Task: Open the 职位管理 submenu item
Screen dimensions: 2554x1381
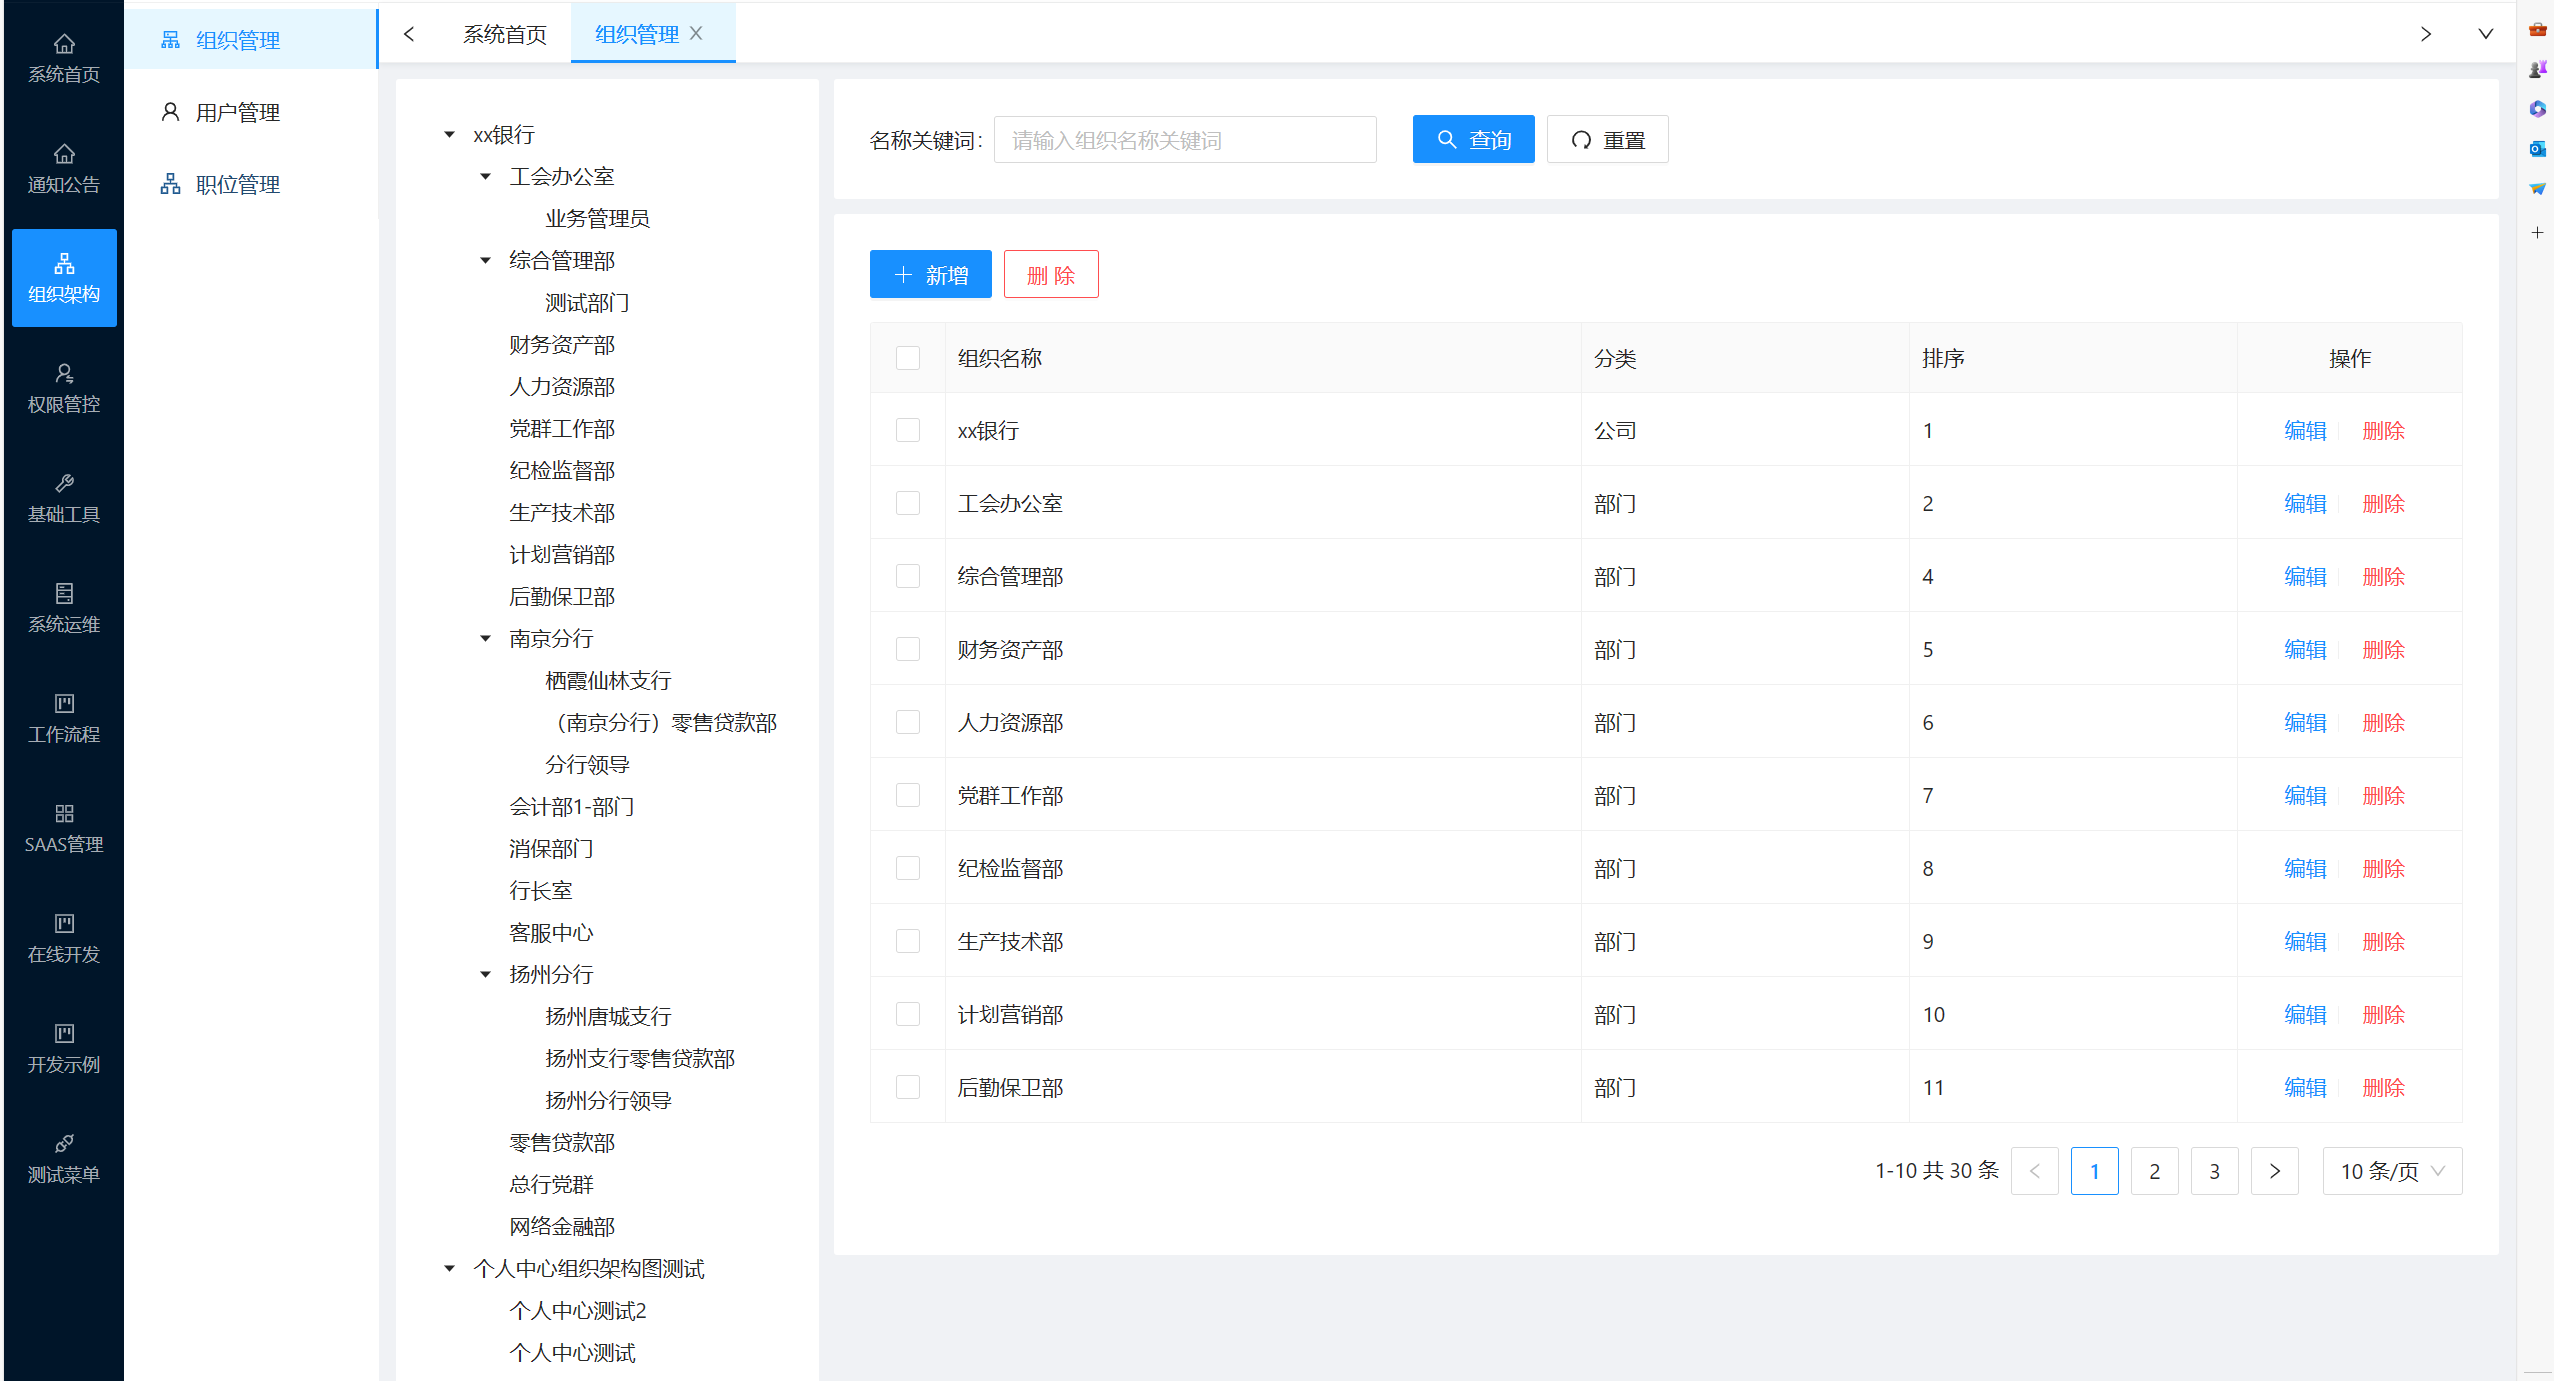Action: click(251, 184)
